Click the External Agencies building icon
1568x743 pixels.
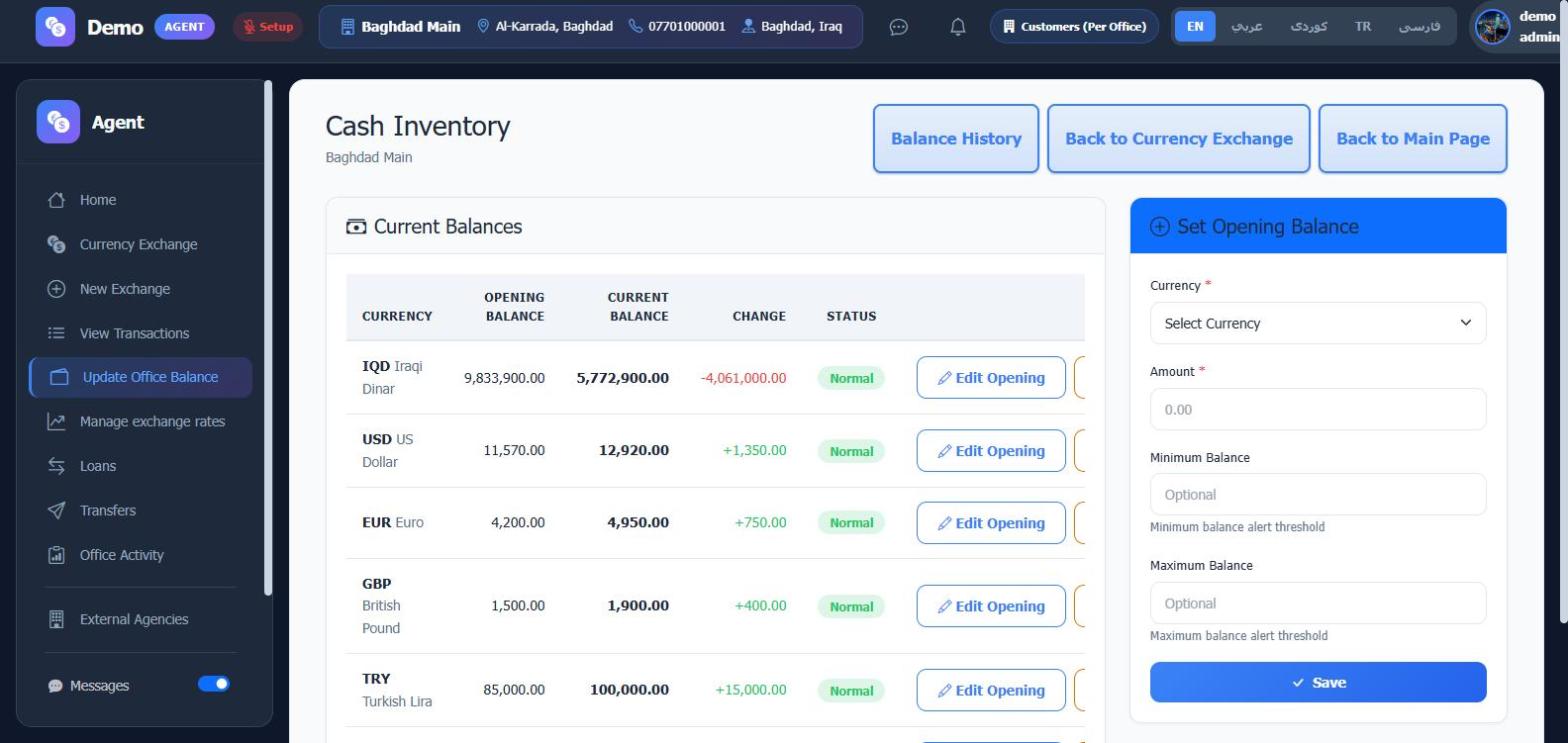(x=57, y=619)
